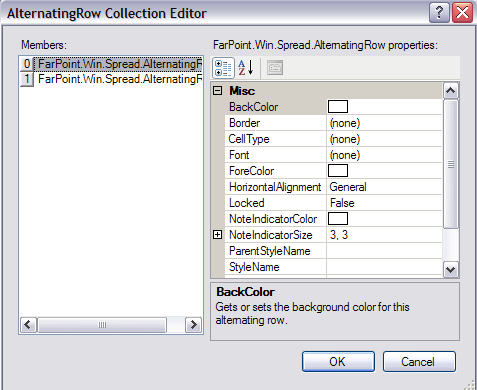Viewport: 477px width, 390px height.
Task: Select the Locked property label
Action: 247,203
